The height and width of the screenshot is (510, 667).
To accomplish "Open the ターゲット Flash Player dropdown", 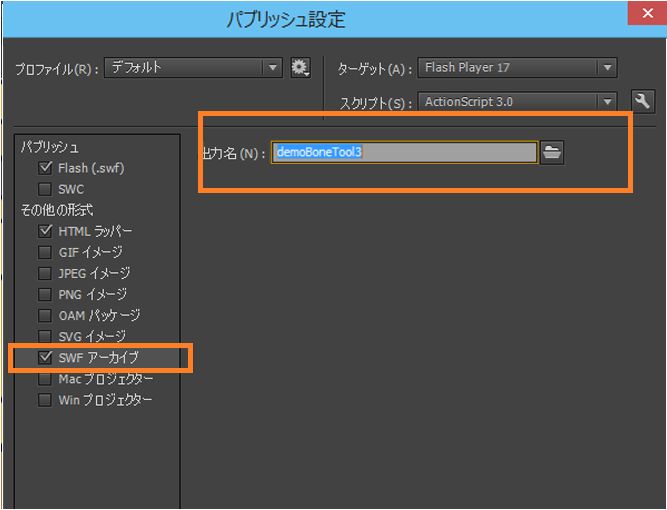I will coord(517,68).
